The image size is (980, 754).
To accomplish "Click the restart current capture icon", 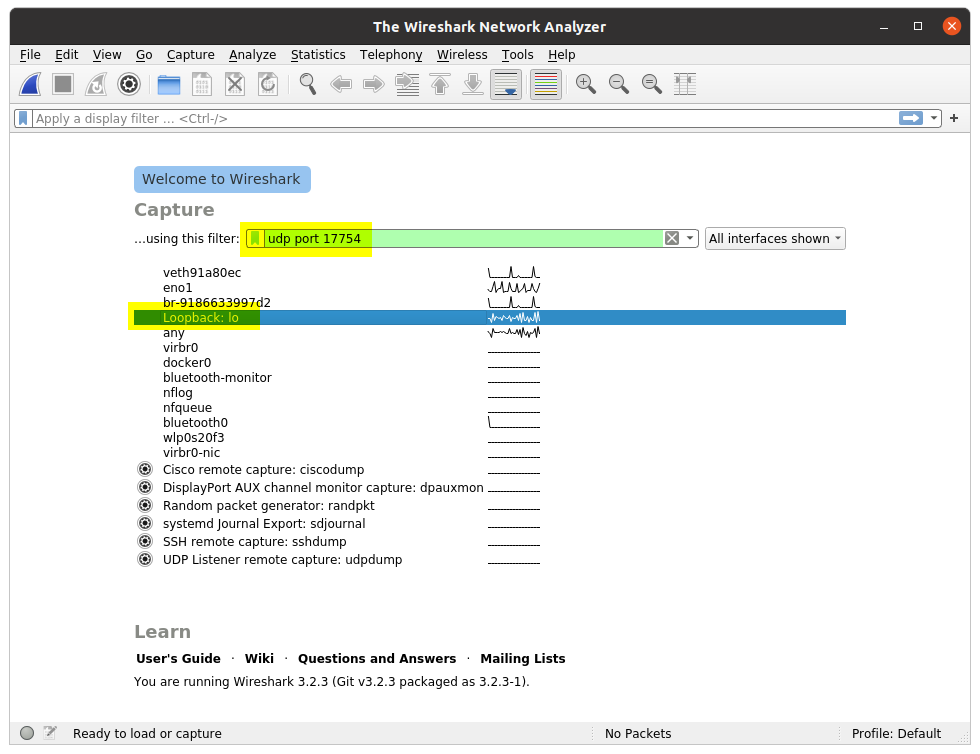I will tap(96, 84).
